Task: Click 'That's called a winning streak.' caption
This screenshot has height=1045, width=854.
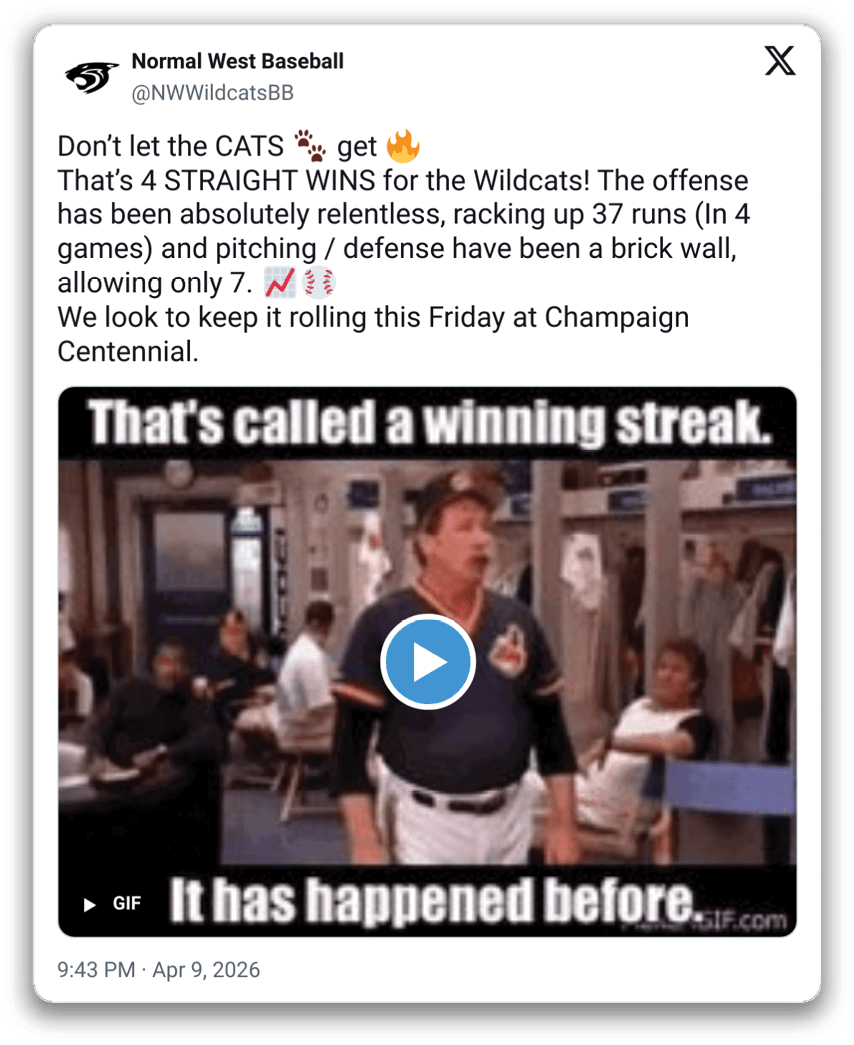Action: [x=431, y=423]
